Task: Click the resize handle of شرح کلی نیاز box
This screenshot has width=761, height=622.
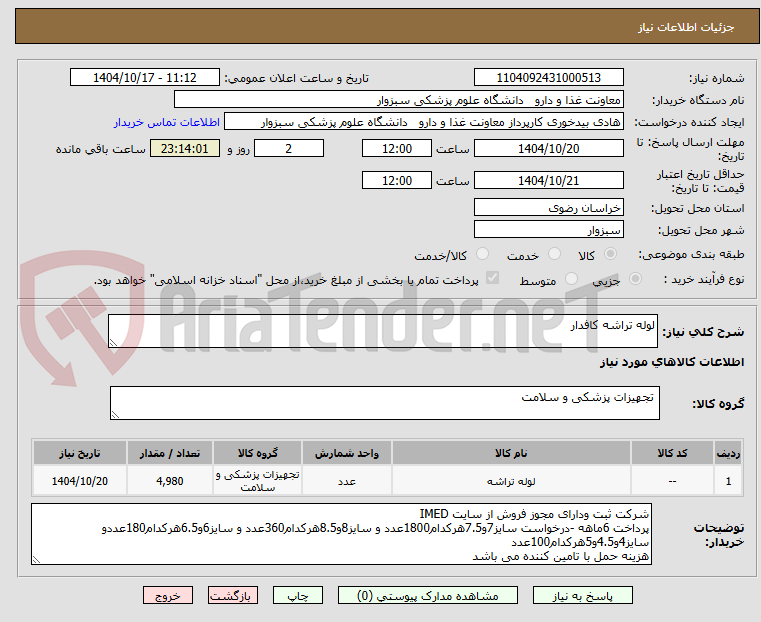Action: [x=113, y=343]
